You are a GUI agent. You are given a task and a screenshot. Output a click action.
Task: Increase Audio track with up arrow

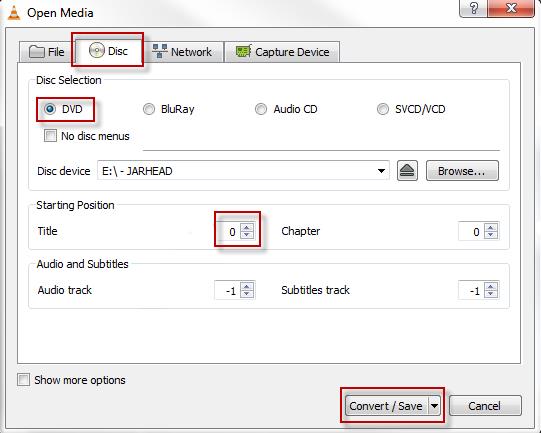247,286
